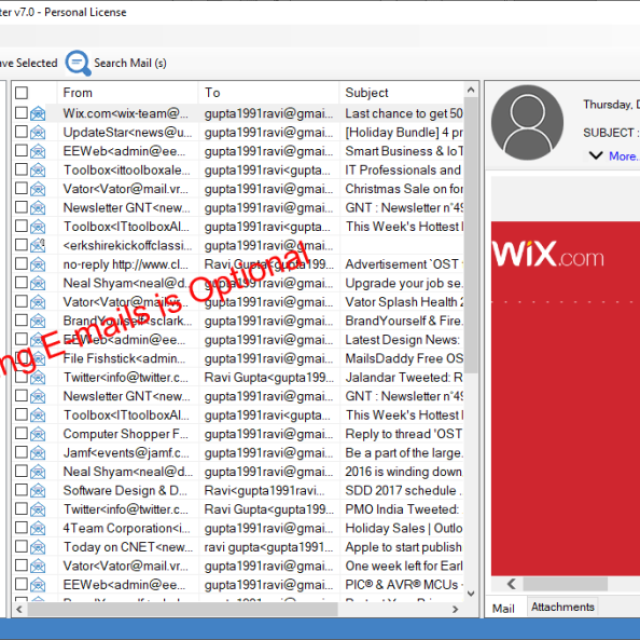Click envelope icon of One week left row
640x640 pixels.
[38, 566]
